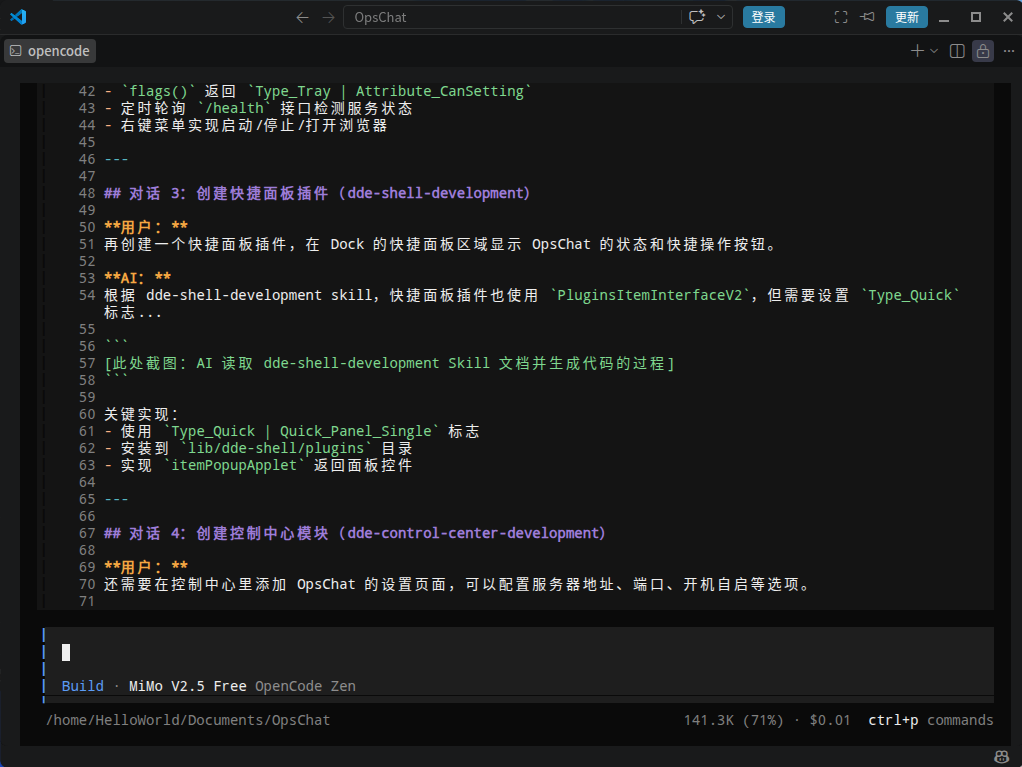
Task: Click the /home/HelloWorld/Documents/OpsChat path
Action: point(188,720)
